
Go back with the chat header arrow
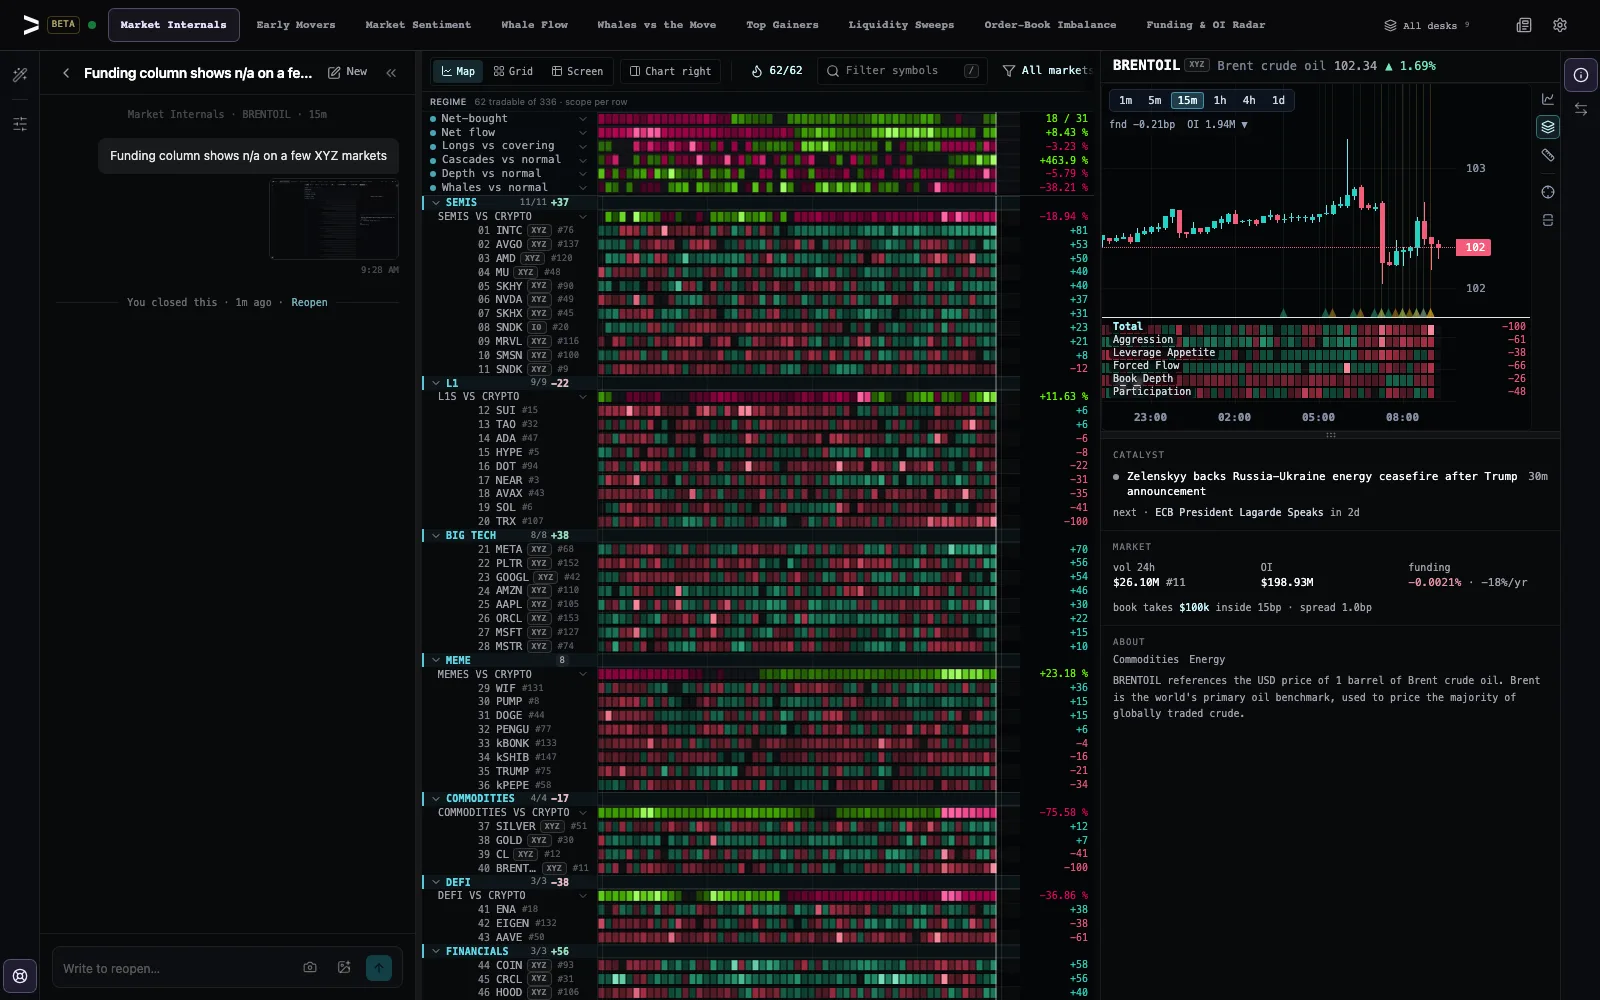tap(66, 73)
